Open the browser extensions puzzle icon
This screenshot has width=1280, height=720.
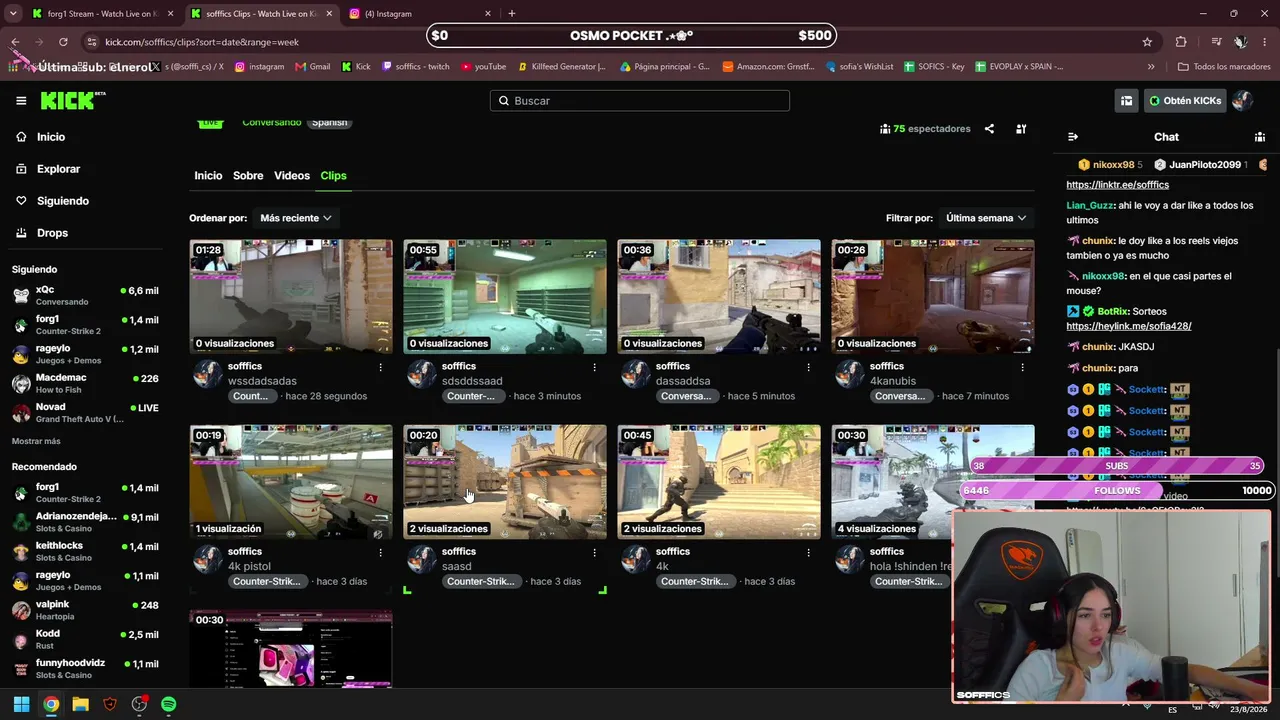[1181, 42]
